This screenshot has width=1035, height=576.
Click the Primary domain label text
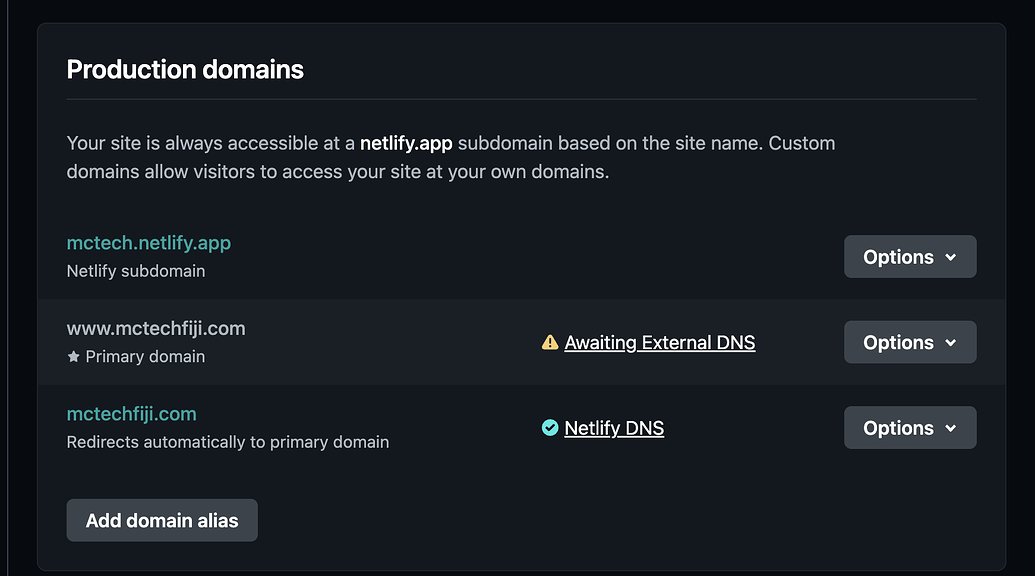(x=145, y=357)
